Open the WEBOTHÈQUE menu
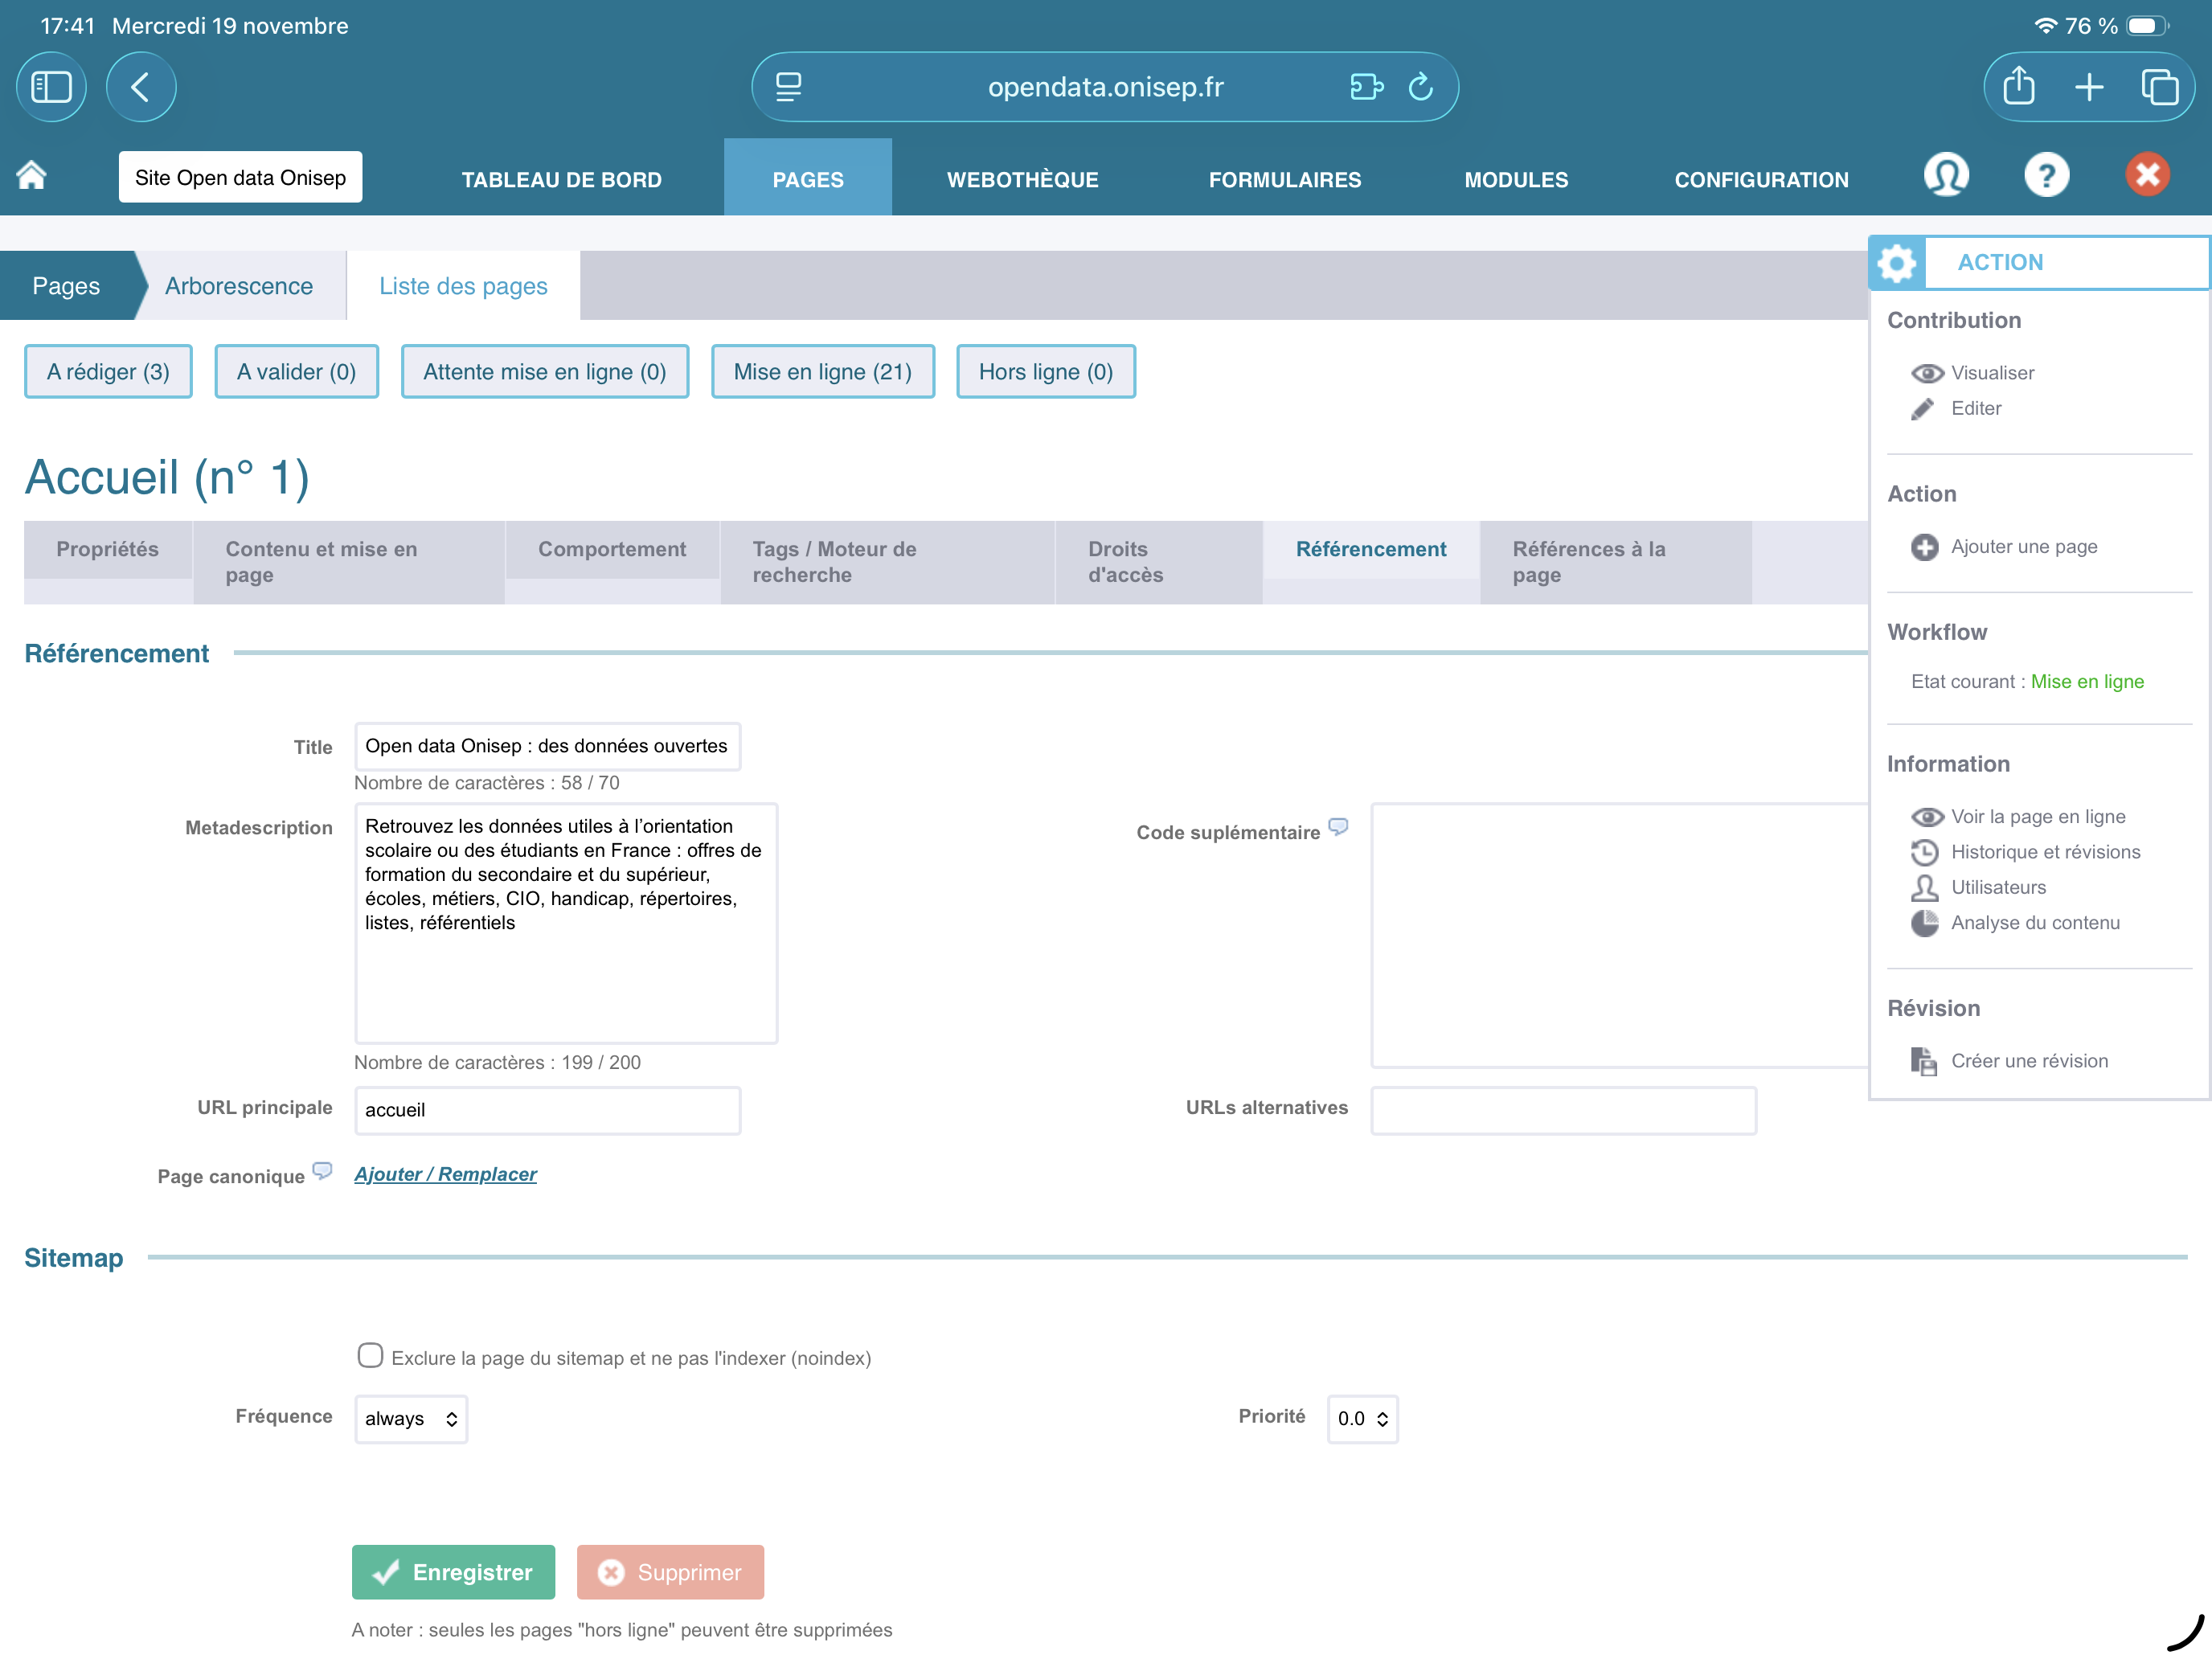The image size is (2212, 1659). coord(1022,180)
